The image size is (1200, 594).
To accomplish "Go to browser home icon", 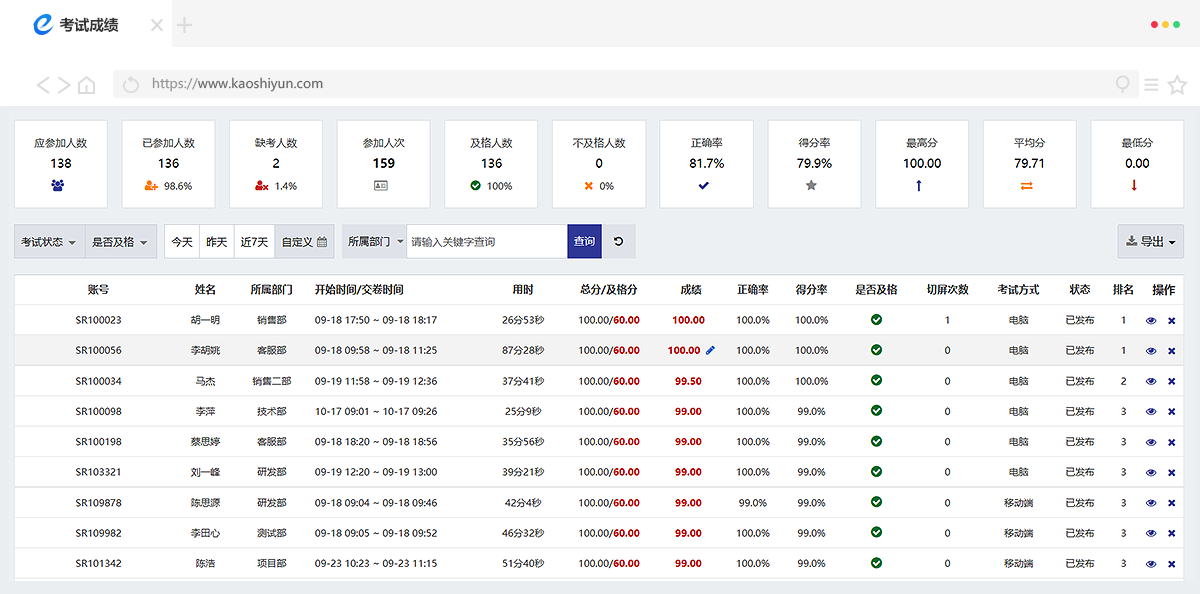I will tap(87, 85).
